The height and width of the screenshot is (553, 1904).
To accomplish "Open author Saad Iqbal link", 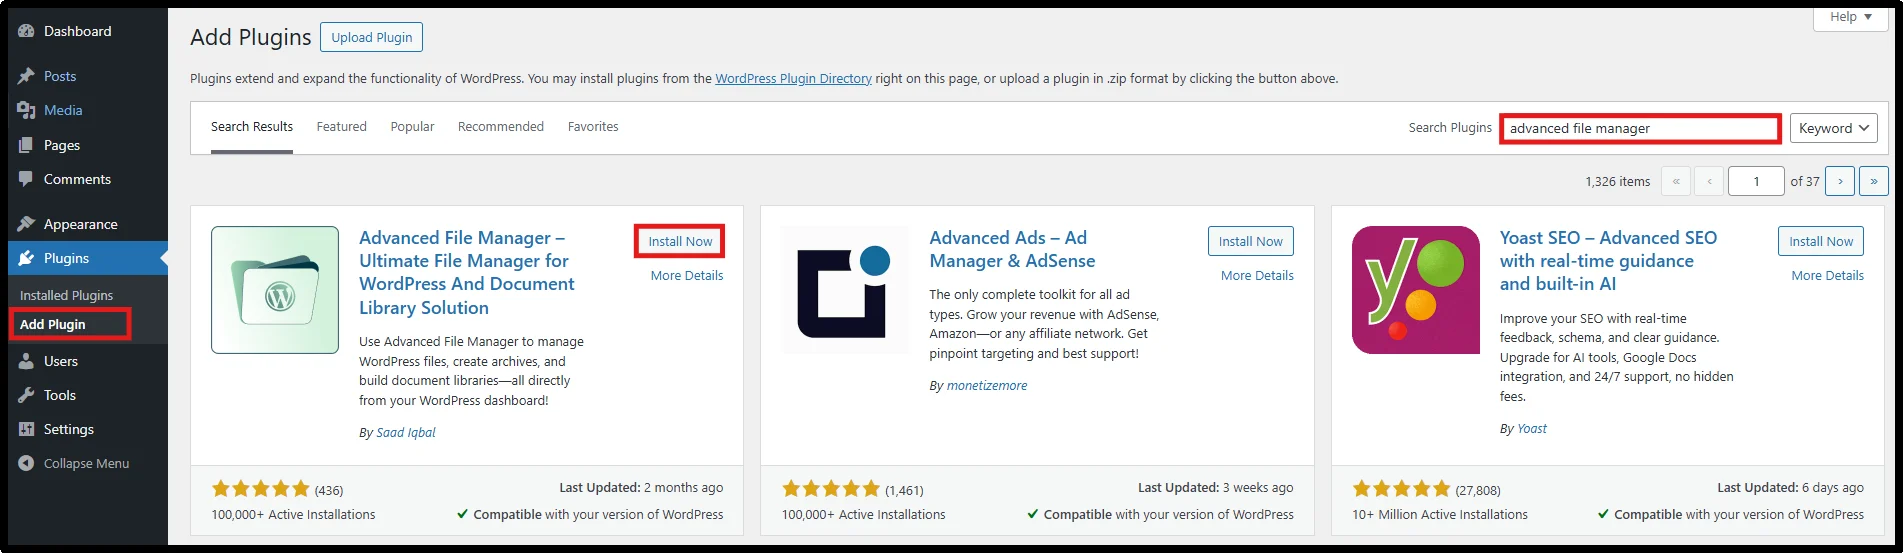I will pyautogui.click(x=406, y=432).
